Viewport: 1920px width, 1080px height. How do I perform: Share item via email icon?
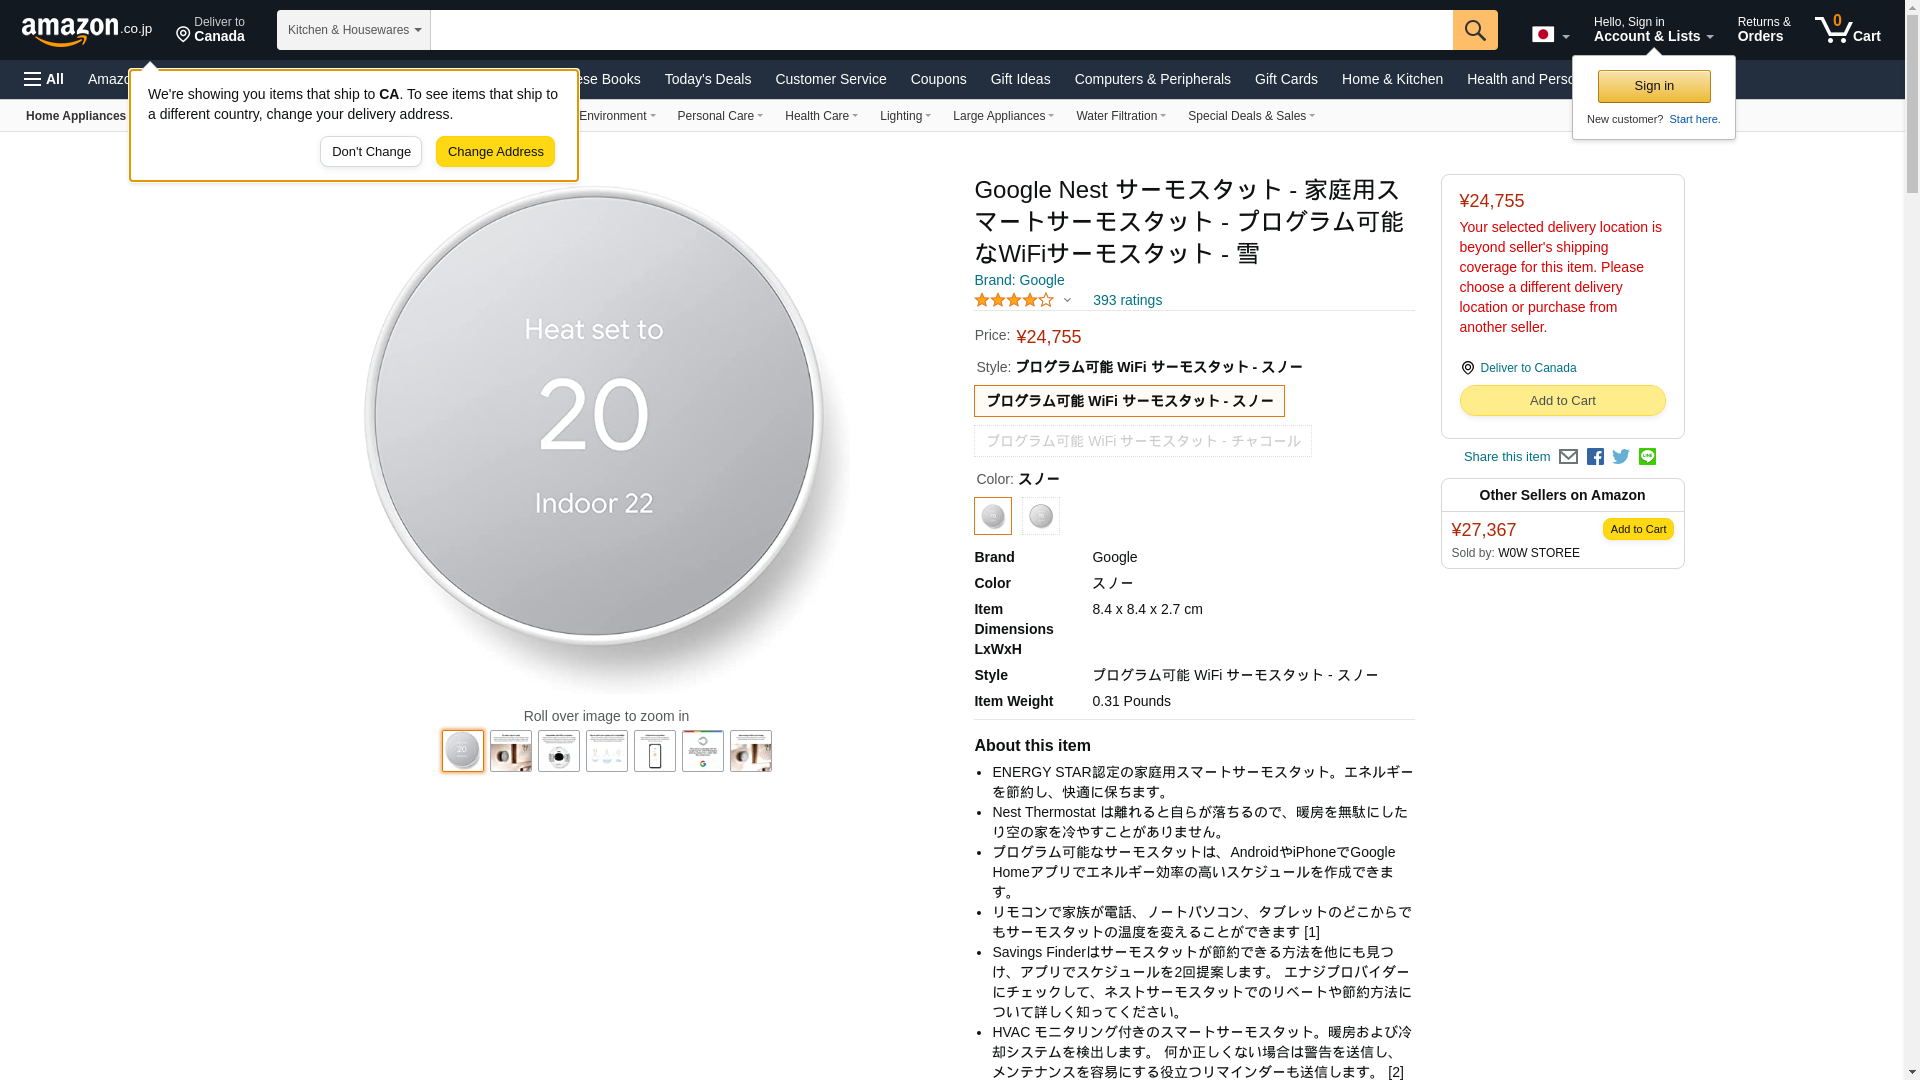(x=1568, y=457)
